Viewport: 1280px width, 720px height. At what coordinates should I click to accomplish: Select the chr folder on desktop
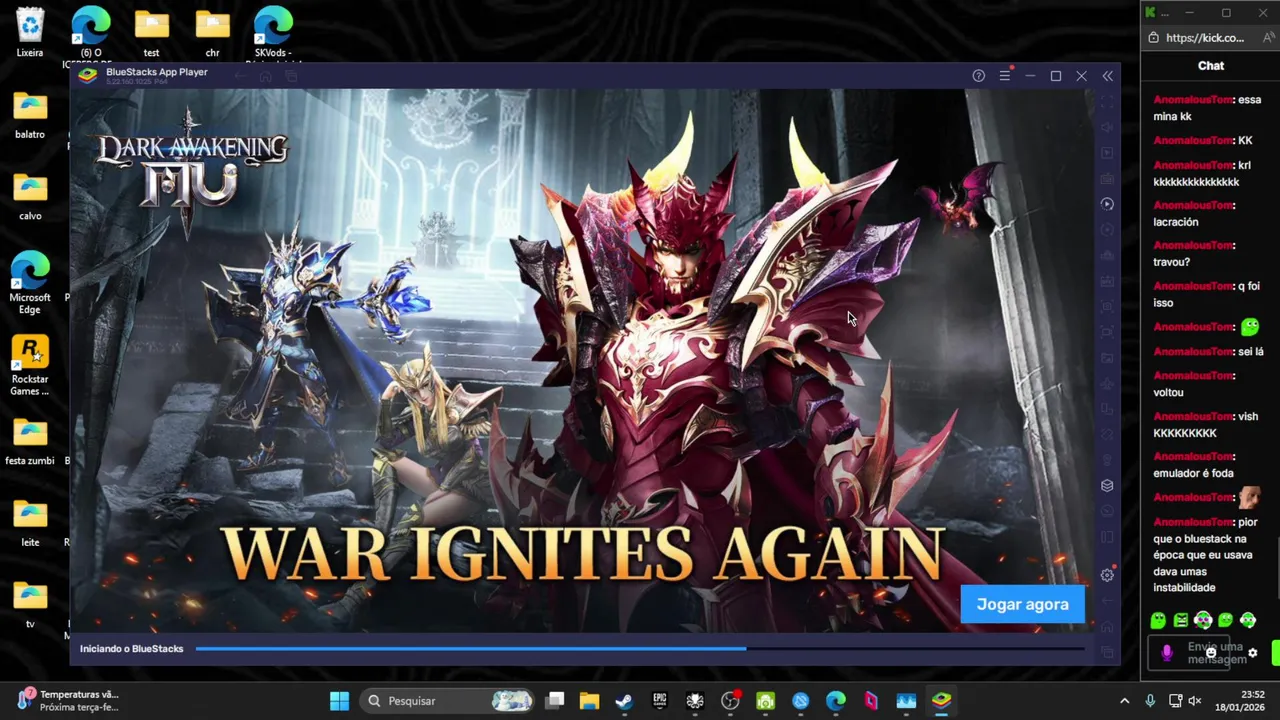point(212,33)
